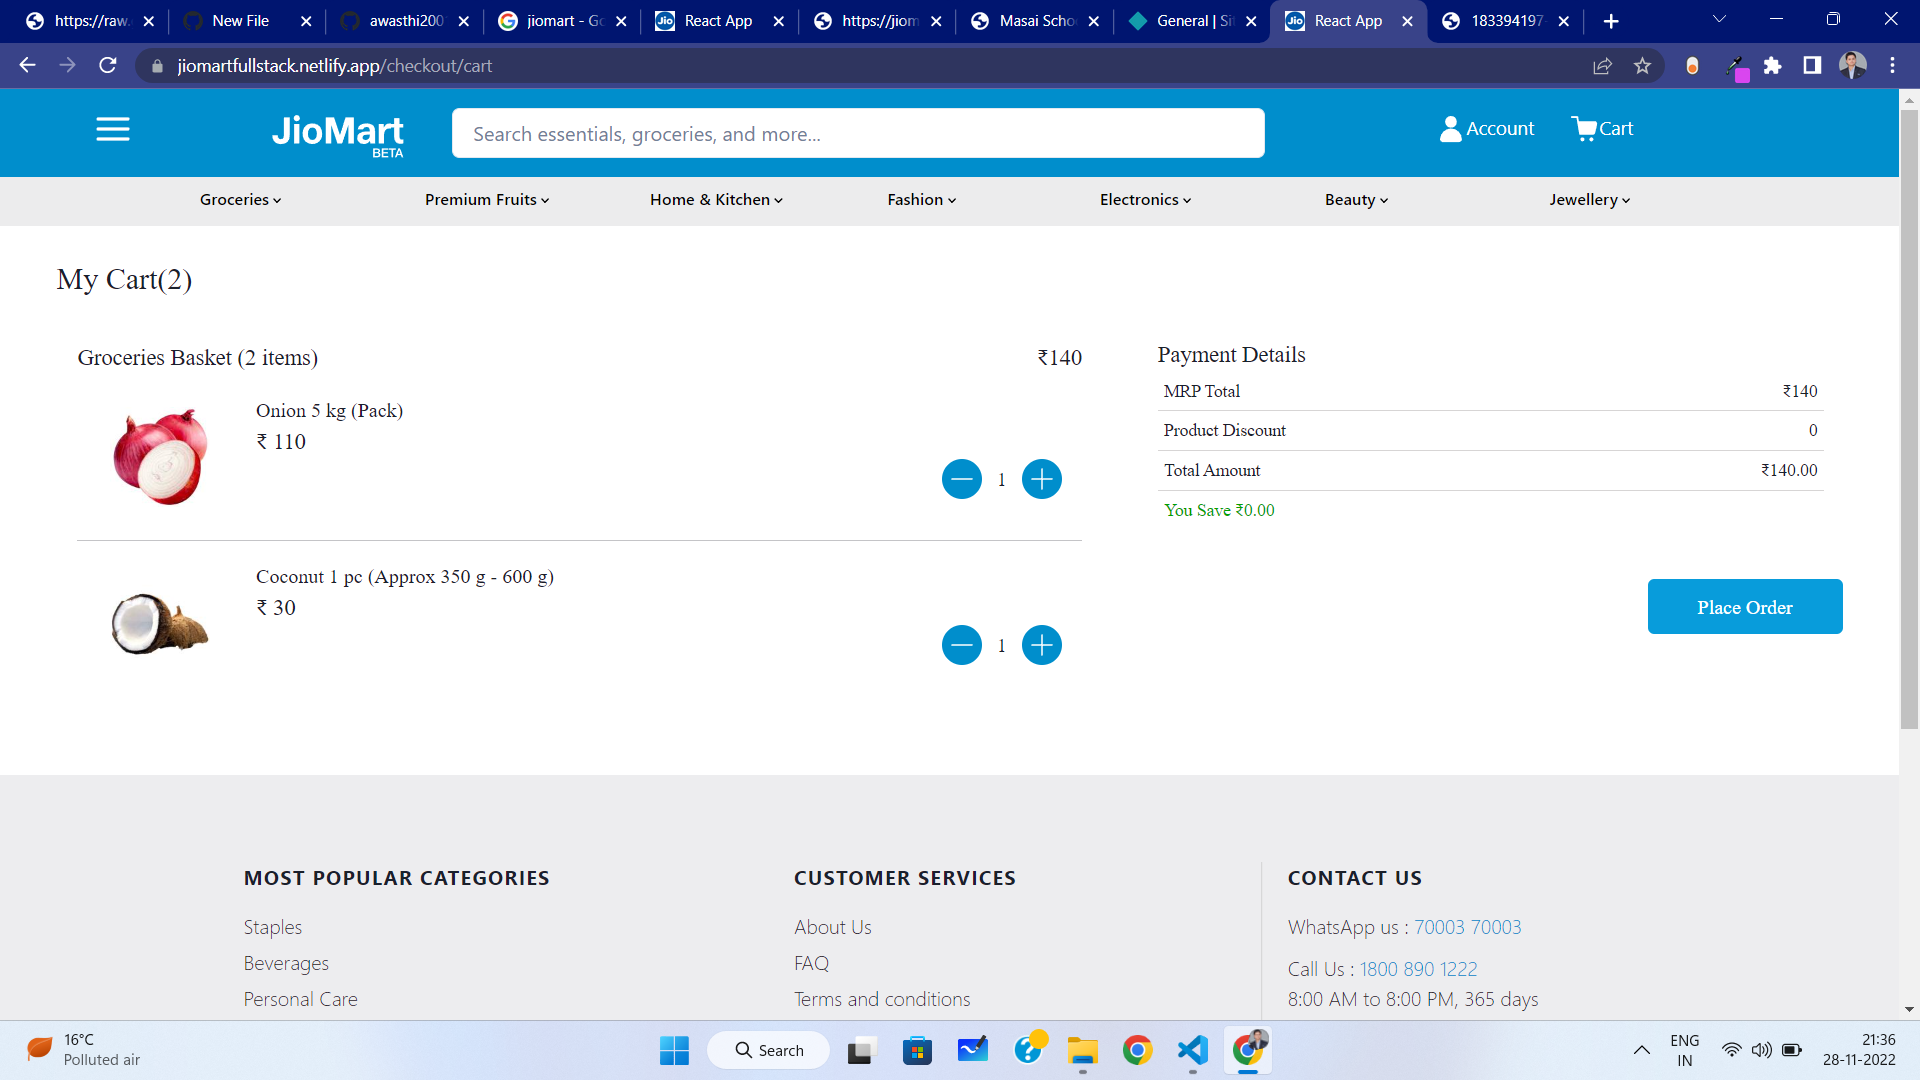Image resolution: width=1920 pixels, height=1080 pixels.
Task: Switch to the Masai School tab
Action: point(1034,21)
